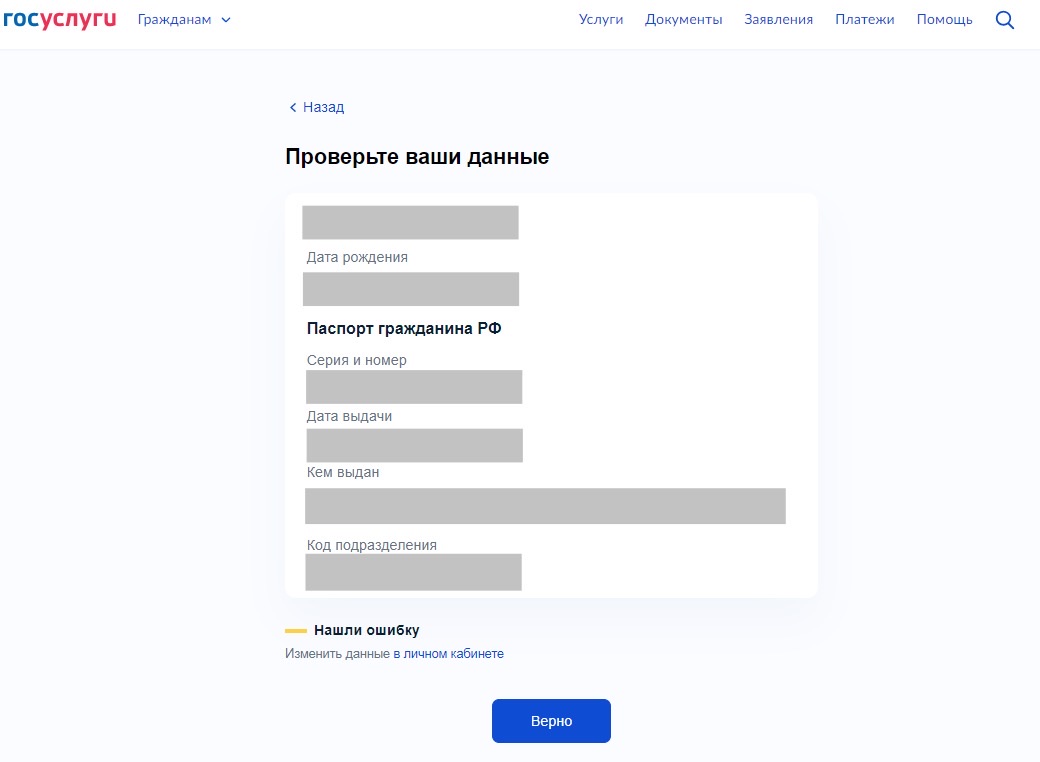Viewport: 1040px width, 762px height.
Task: Click the redacted Серия и номер value
Action: tap(413, 387)
